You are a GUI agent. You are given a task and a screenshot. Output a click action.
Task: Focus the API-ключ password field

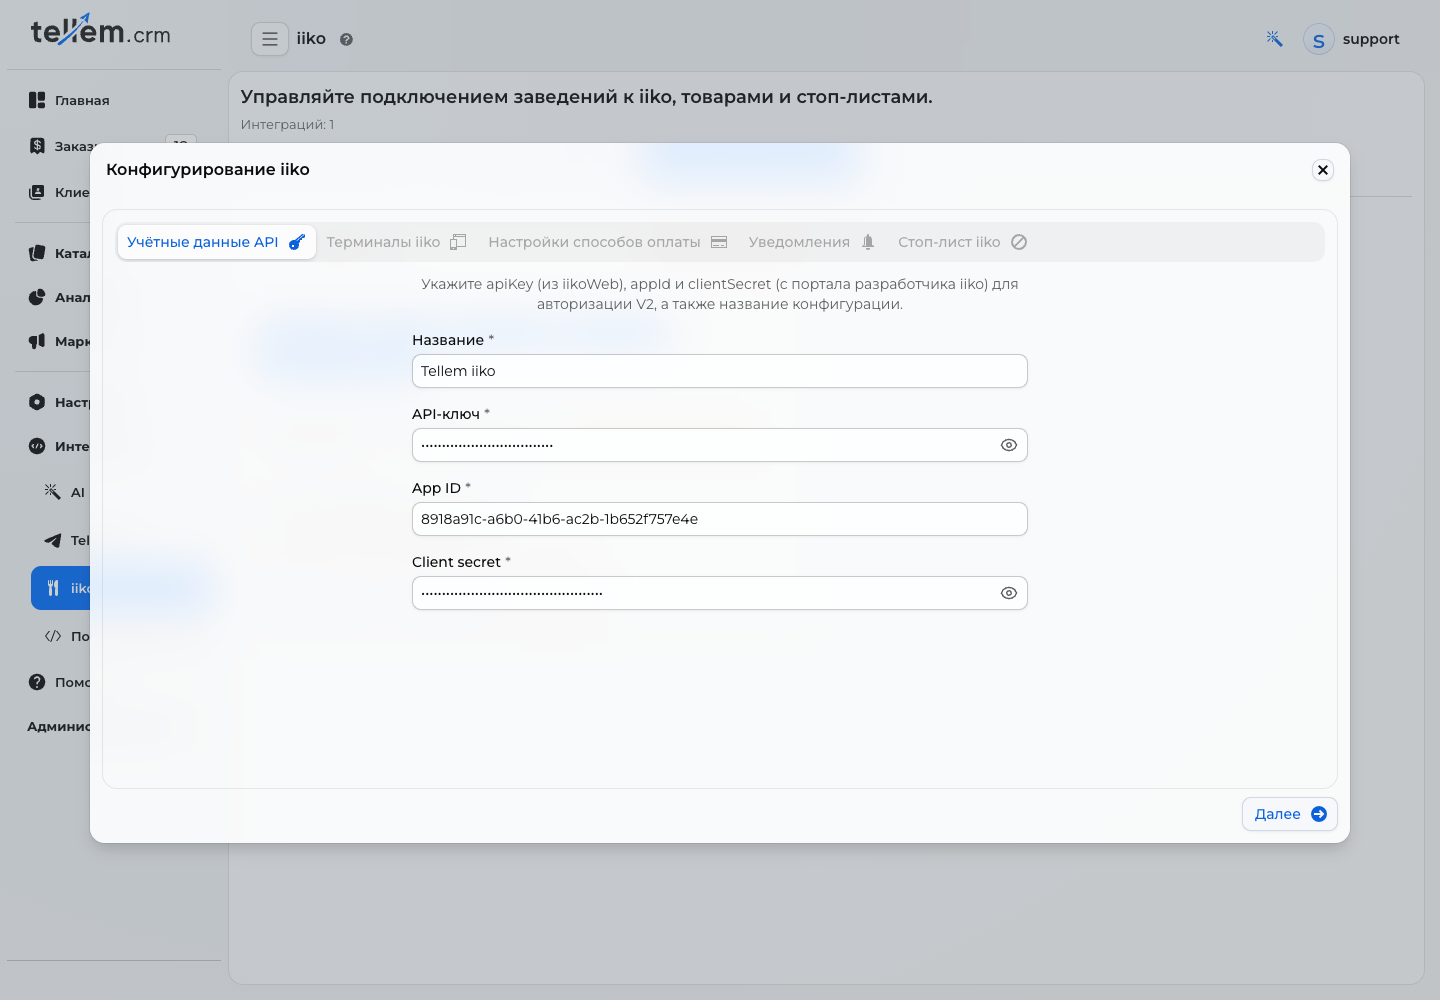tap(720, 445)
